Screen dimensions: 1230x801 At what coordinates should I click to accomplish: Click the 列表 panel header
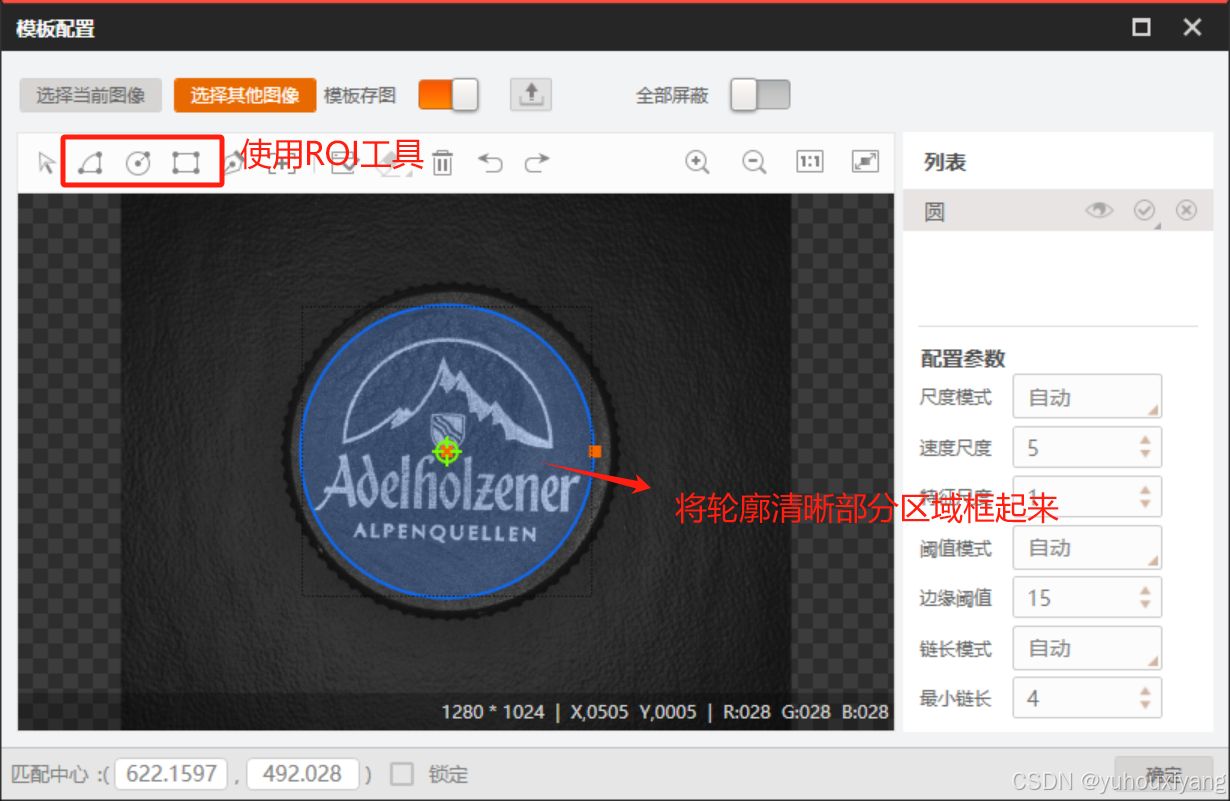click(x=945, y=162)
